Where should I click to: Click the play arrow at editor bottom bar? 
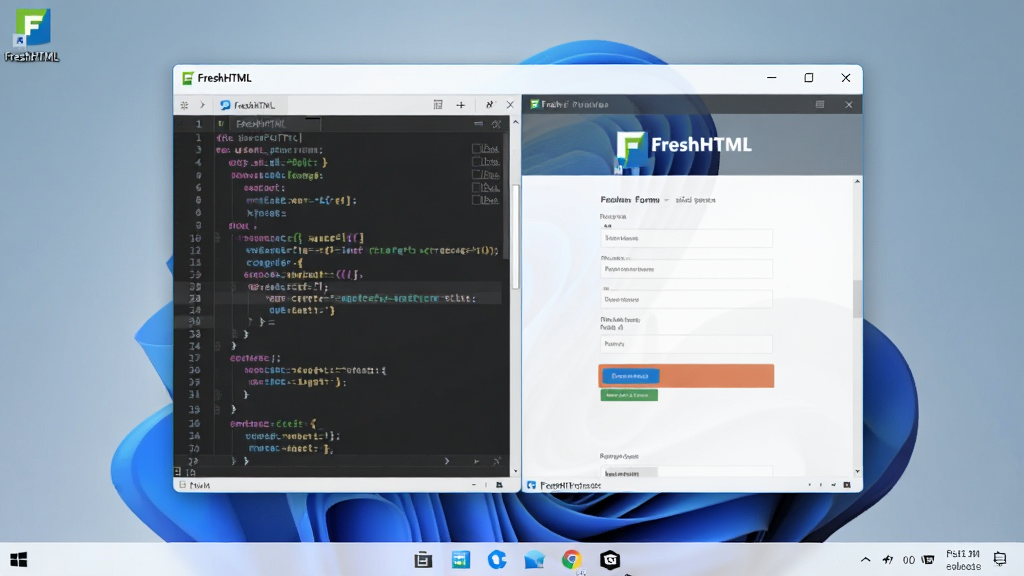coord(477,461)
